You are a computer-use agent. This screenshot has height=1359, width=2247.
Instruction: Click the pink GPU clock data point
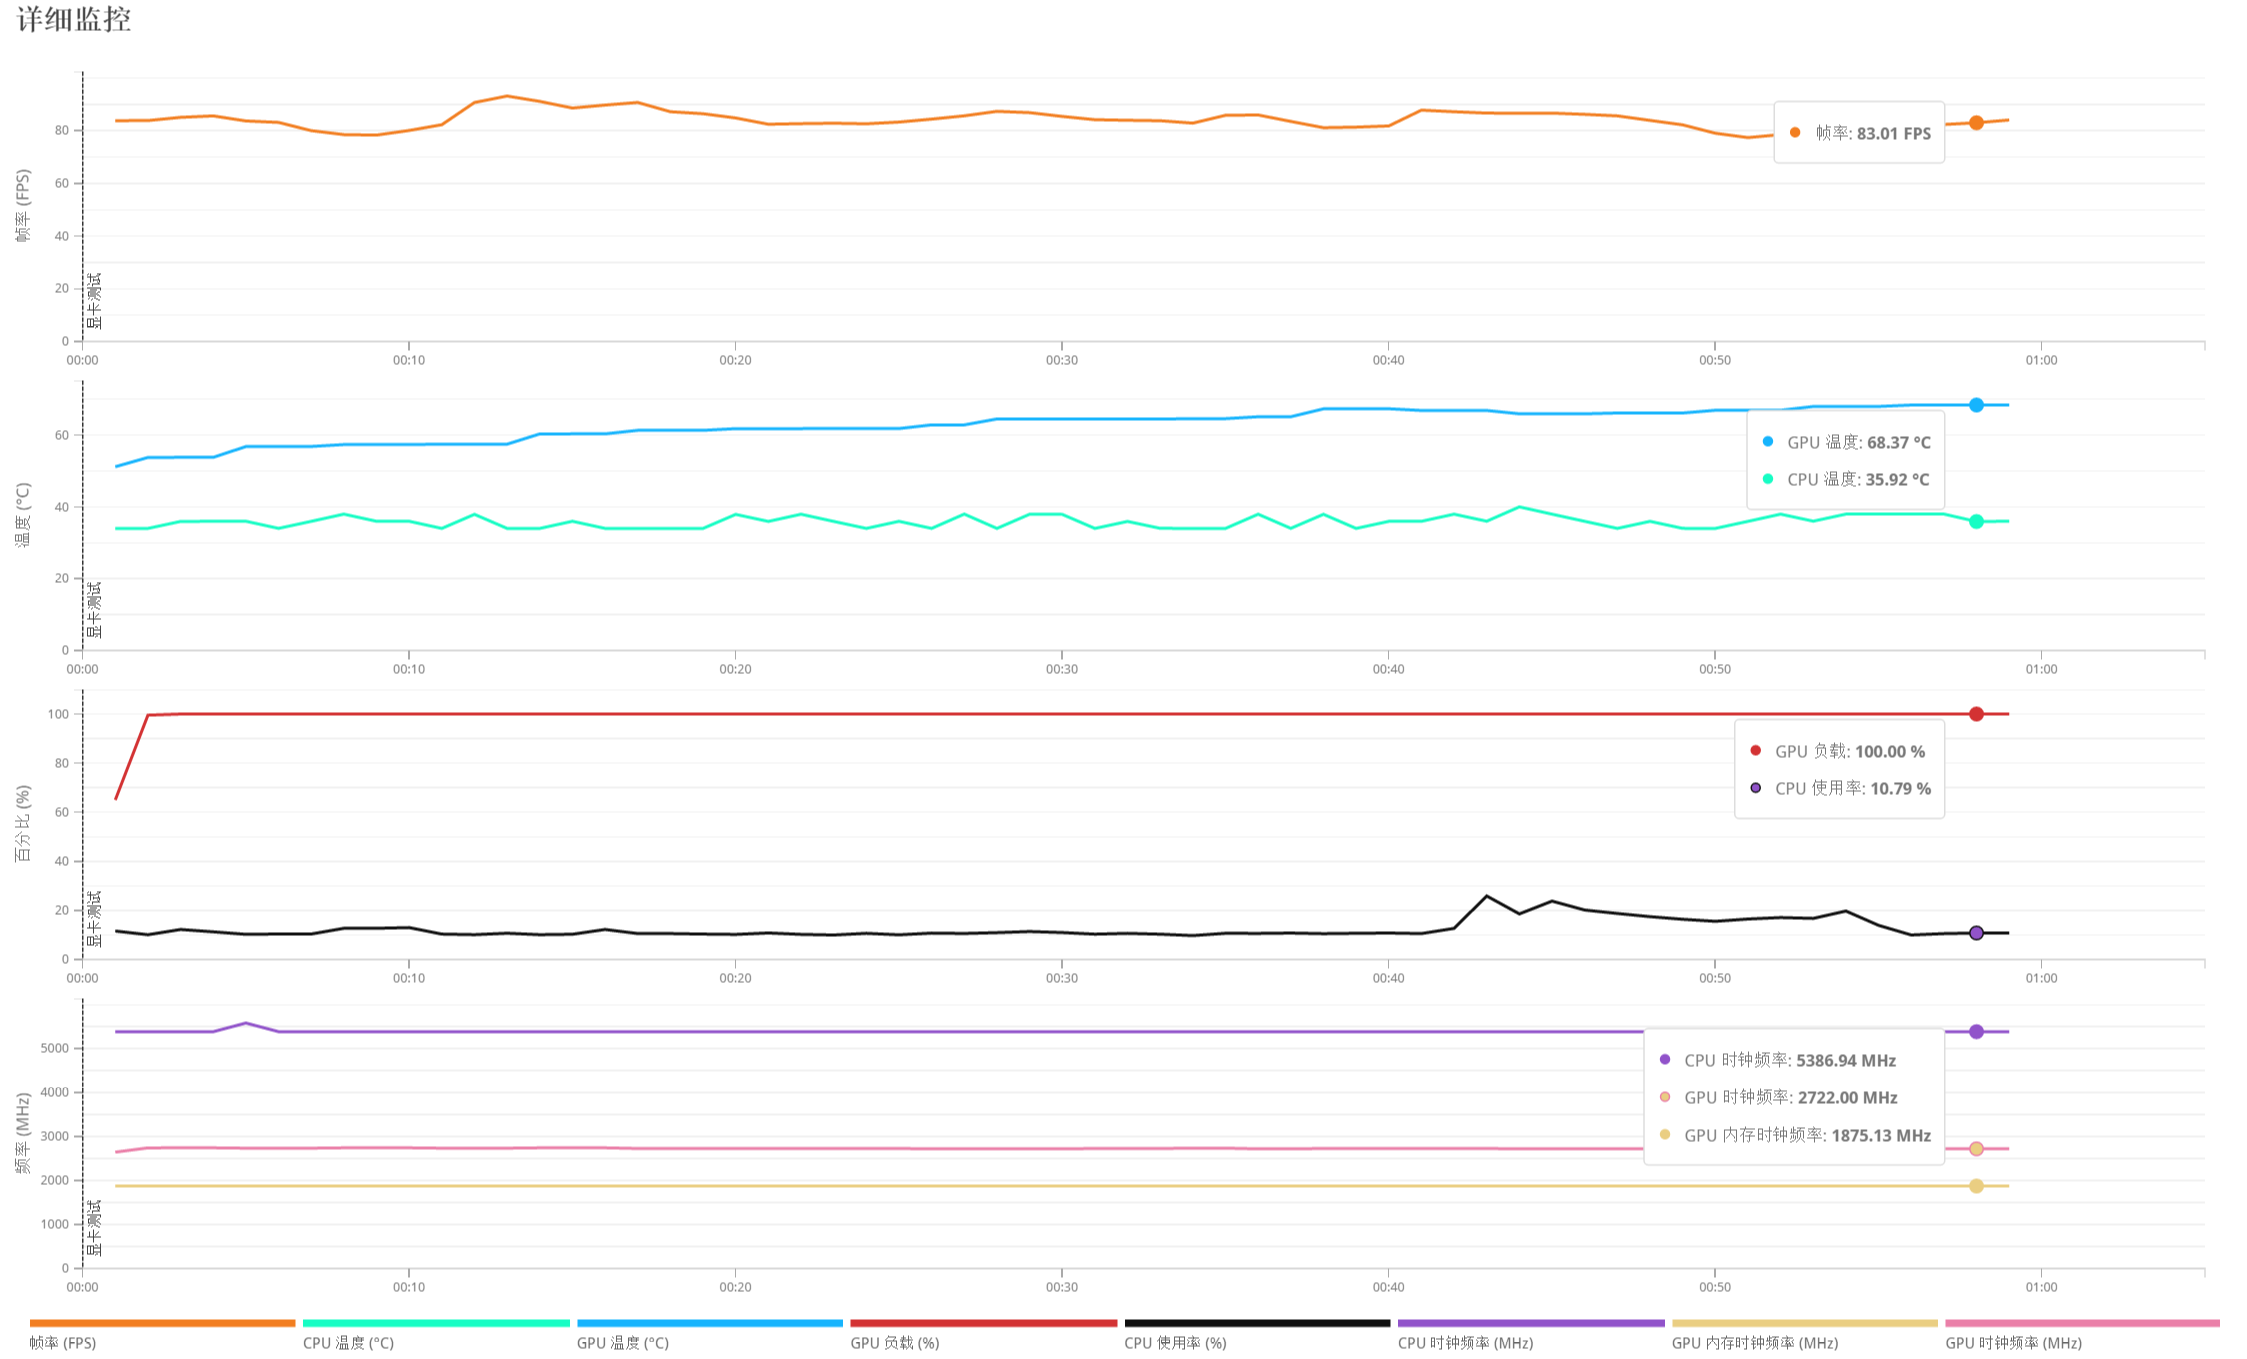tap(1976, 1149)
